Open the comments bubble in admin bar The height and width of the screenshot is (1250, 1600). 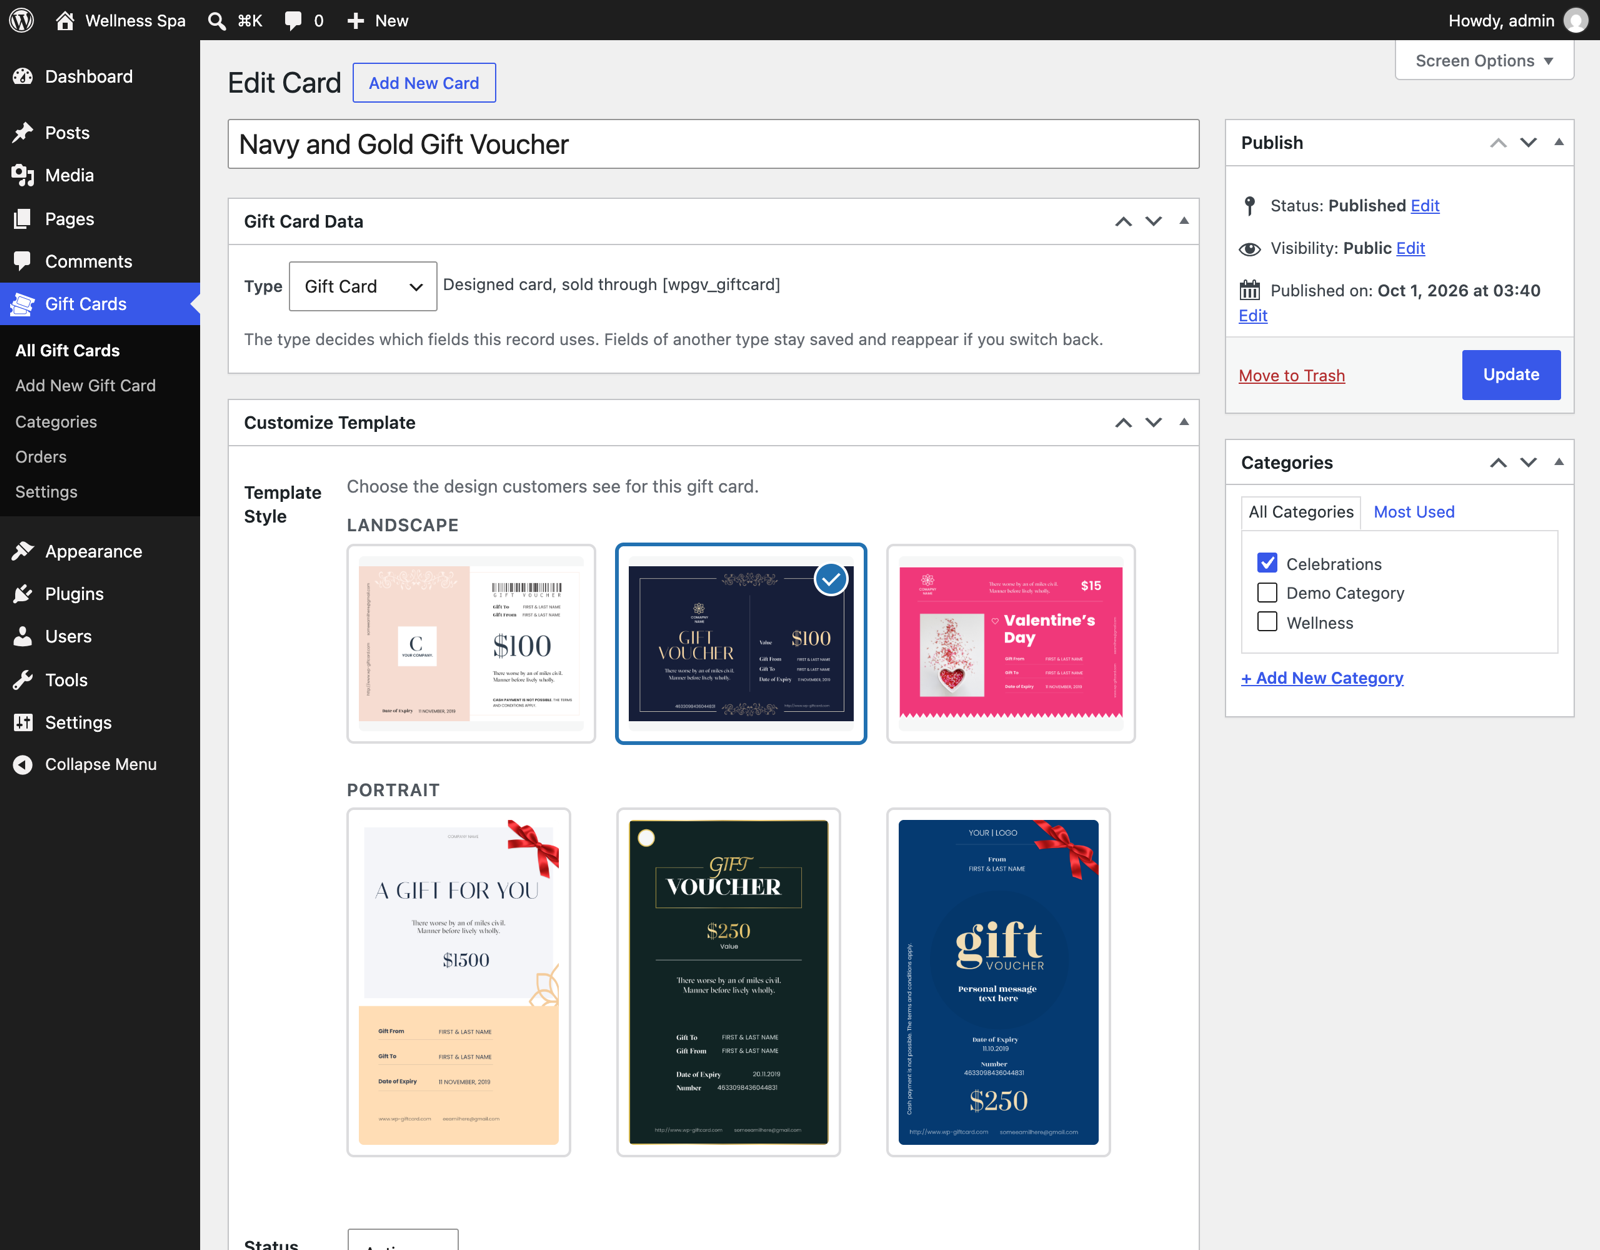[x=293, y=20]
